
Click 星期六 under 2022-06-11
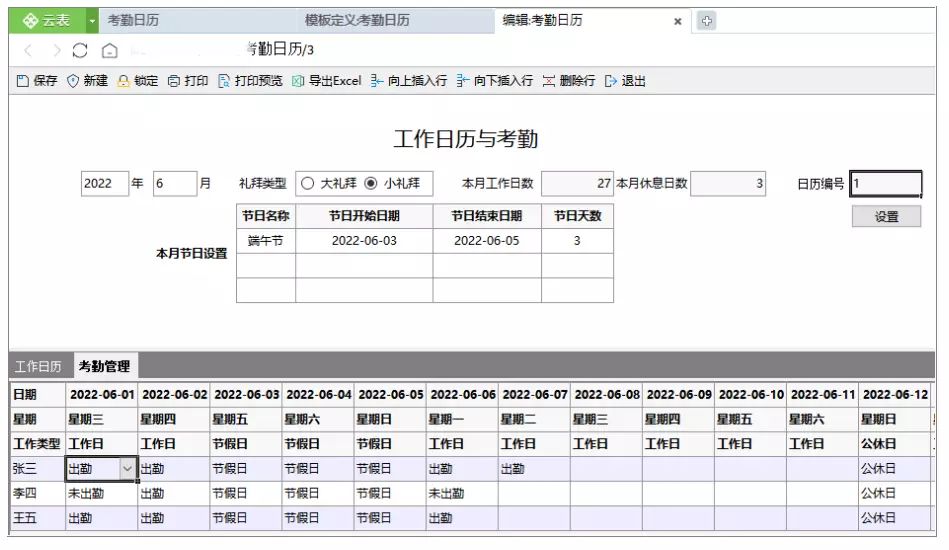point(822,419)
